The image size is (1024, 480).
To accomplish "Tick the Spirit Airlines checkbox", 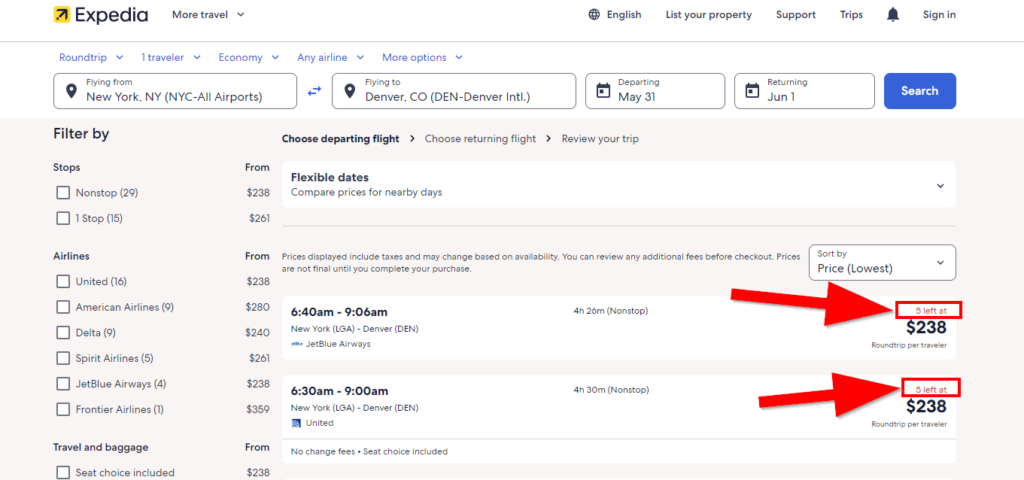I will click(63, 358).
